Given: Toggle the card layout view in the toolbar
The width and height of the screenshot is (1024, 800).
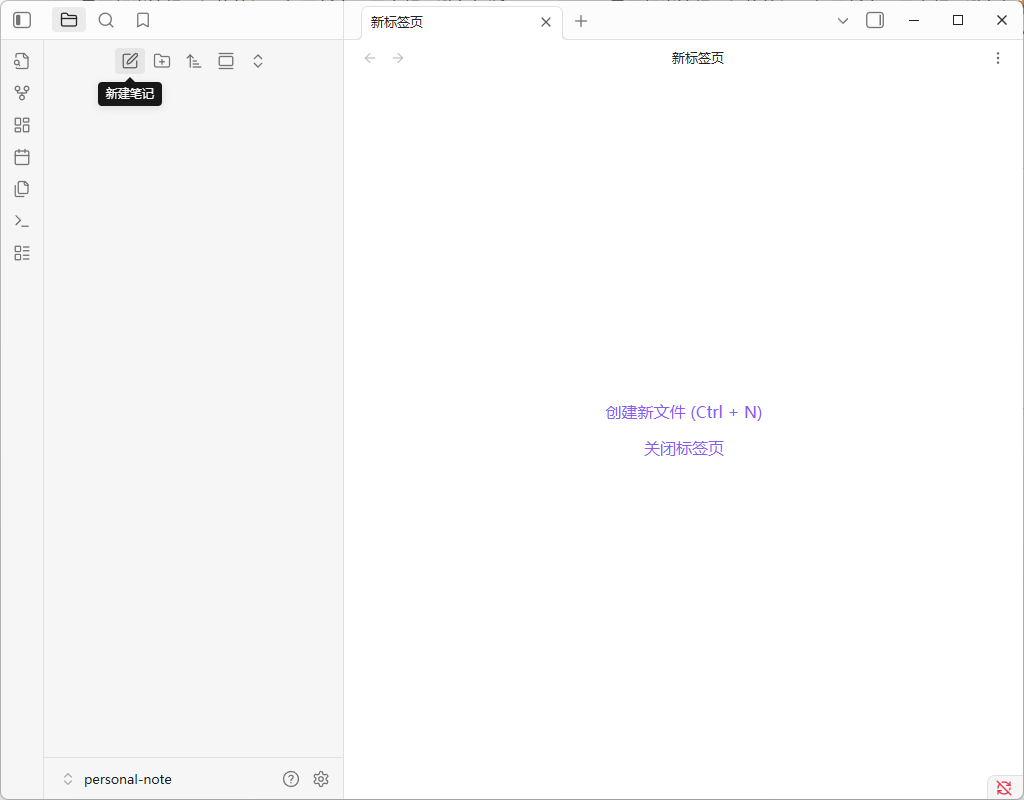Looking at the screenshot, I should point(226,61).
